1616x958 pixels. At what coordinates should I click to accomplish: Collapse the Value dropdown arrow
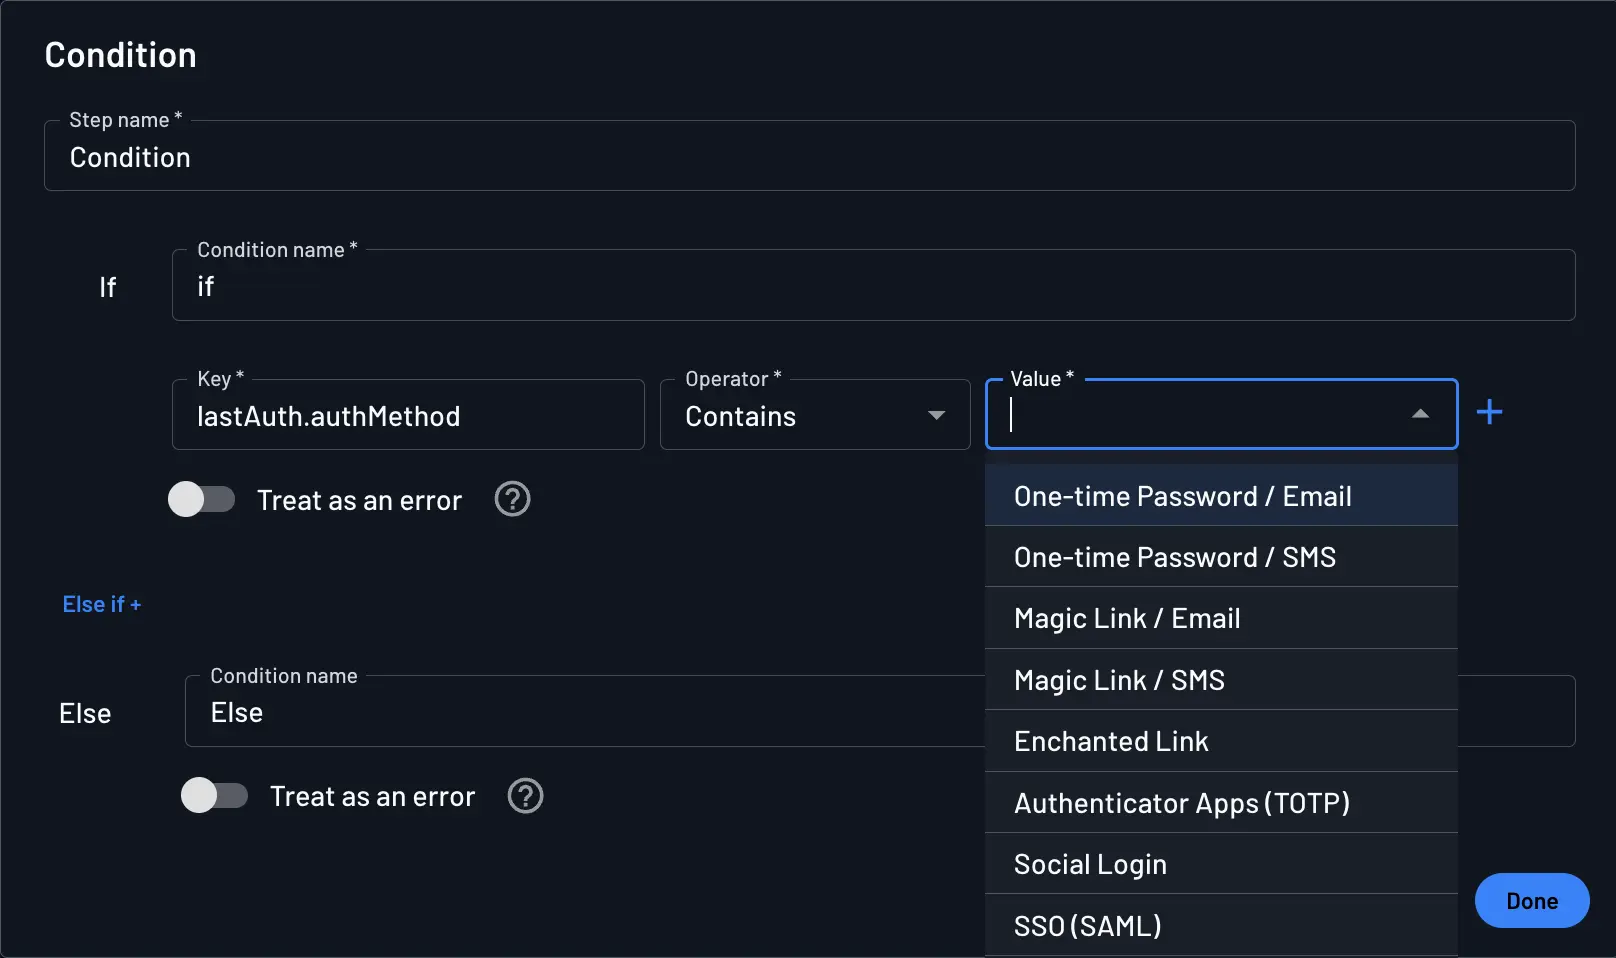coord(1420,414)
